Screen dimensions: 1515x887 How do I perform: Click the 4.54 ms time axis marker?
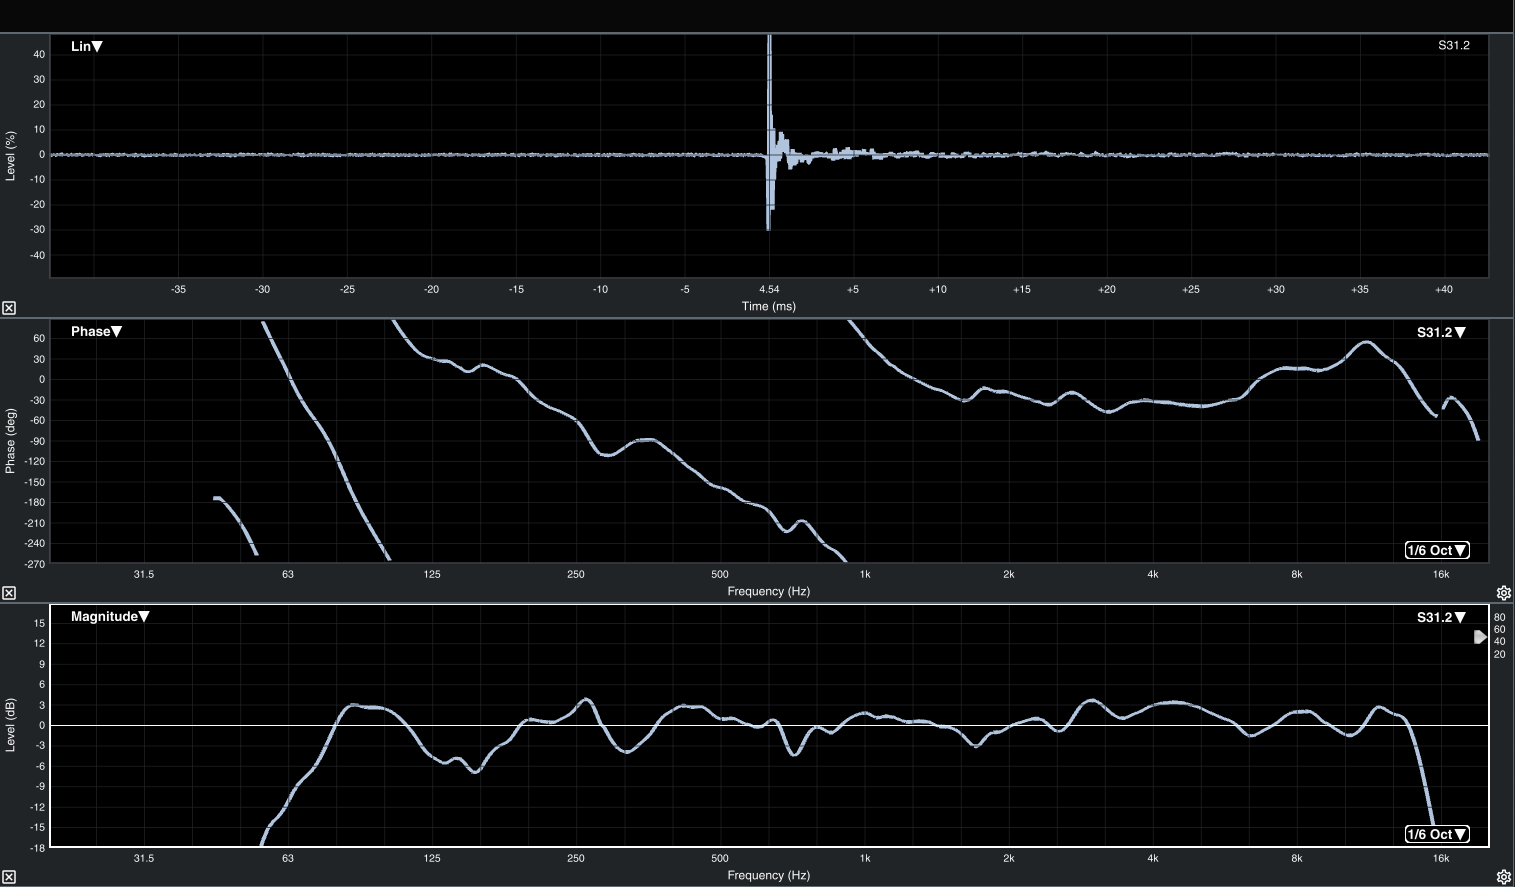769,289
